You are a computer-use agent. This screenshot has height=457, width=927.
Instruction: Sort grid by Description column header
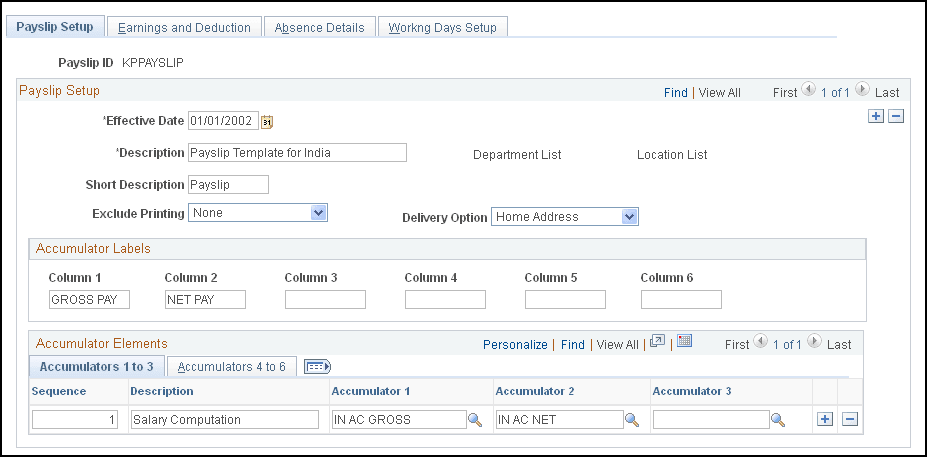point(161,391)
